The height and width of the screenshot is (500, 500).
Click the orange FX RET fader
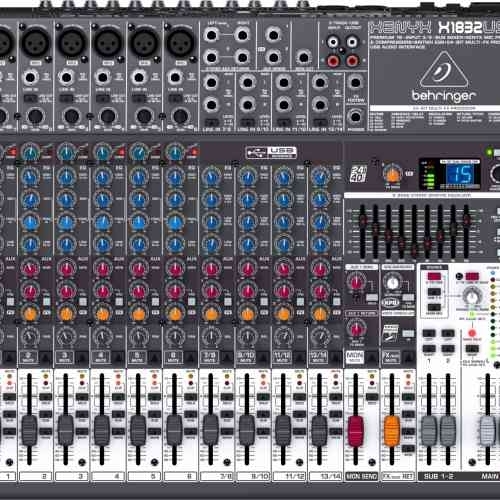(392, 431)
